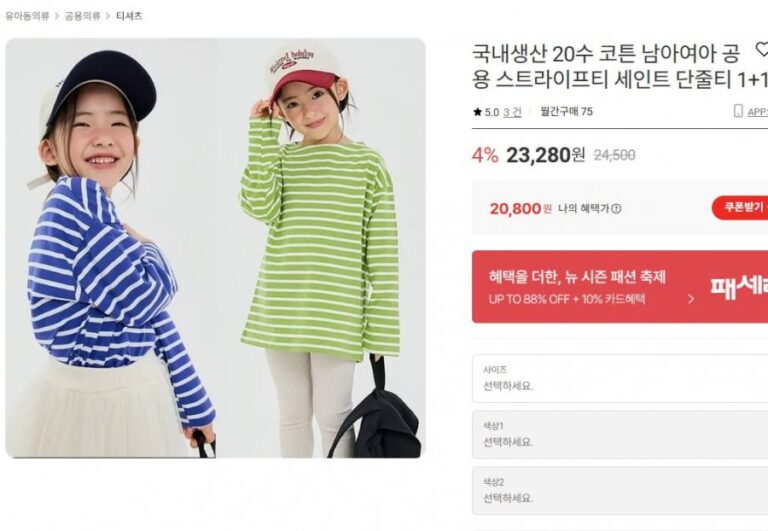Click the heart wishlist icon

(762, 49)
